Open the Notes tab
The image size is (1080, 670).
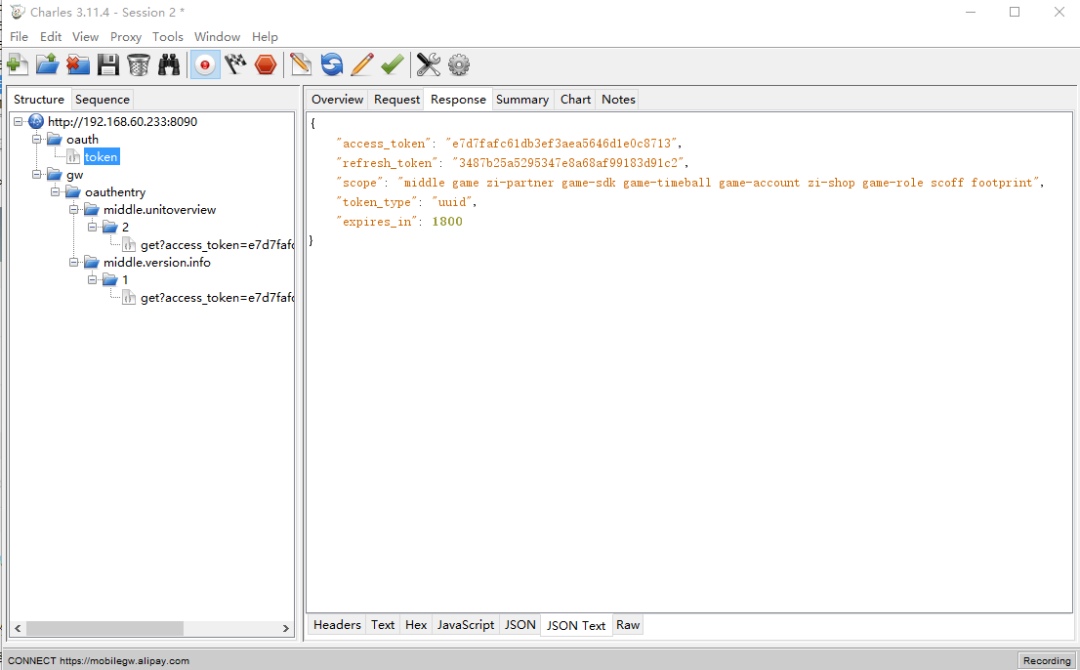(x=618, y=99)
